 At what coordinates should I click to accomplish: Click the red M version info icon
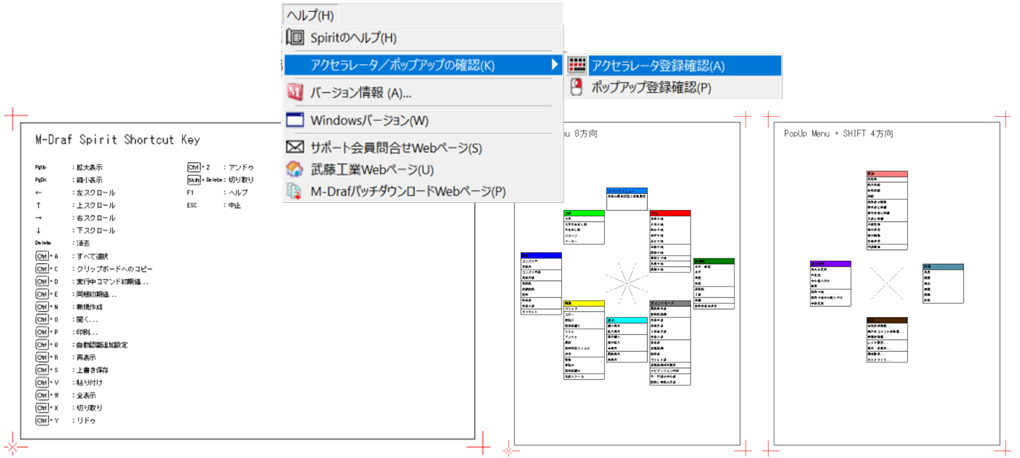[x=295, y=92]
